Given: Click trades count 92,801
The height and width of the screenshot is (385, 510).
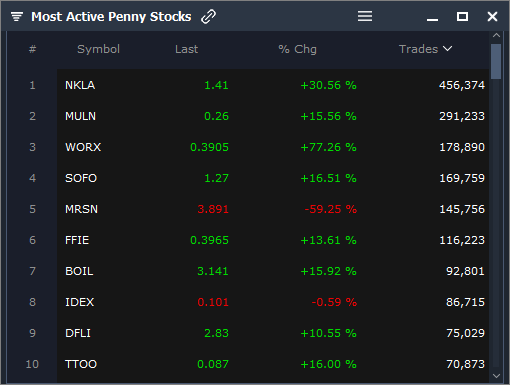Looking at the screenshot, I should tap(465, 271).
